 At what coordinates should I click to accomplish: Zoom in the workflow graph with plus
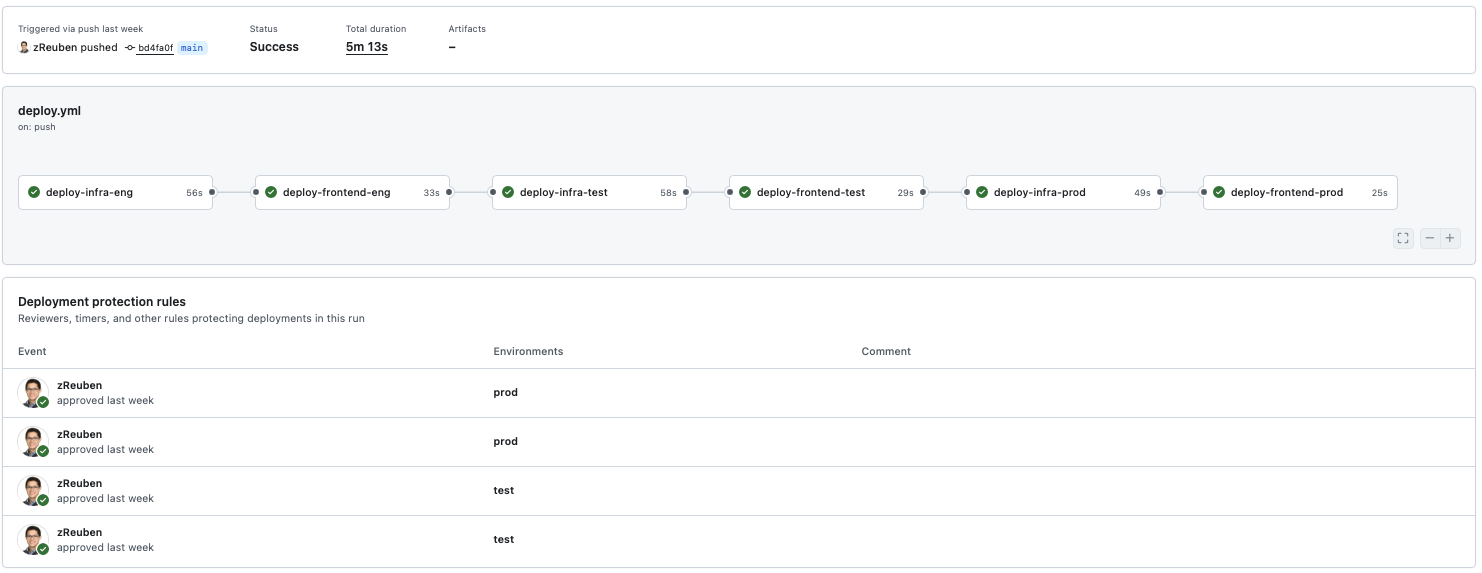[1450, 238]
